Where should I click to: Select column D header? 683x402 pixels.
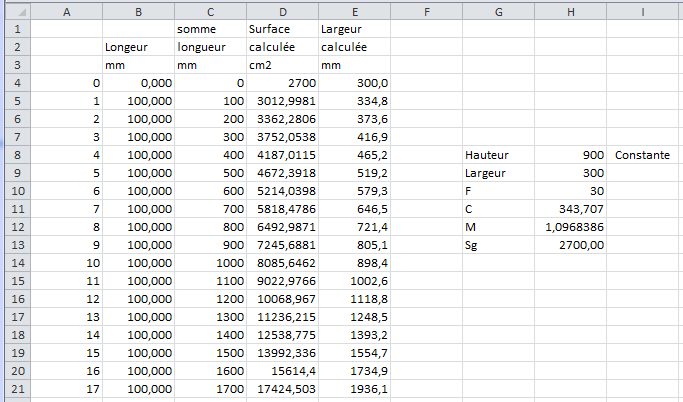tap(283, 12)
